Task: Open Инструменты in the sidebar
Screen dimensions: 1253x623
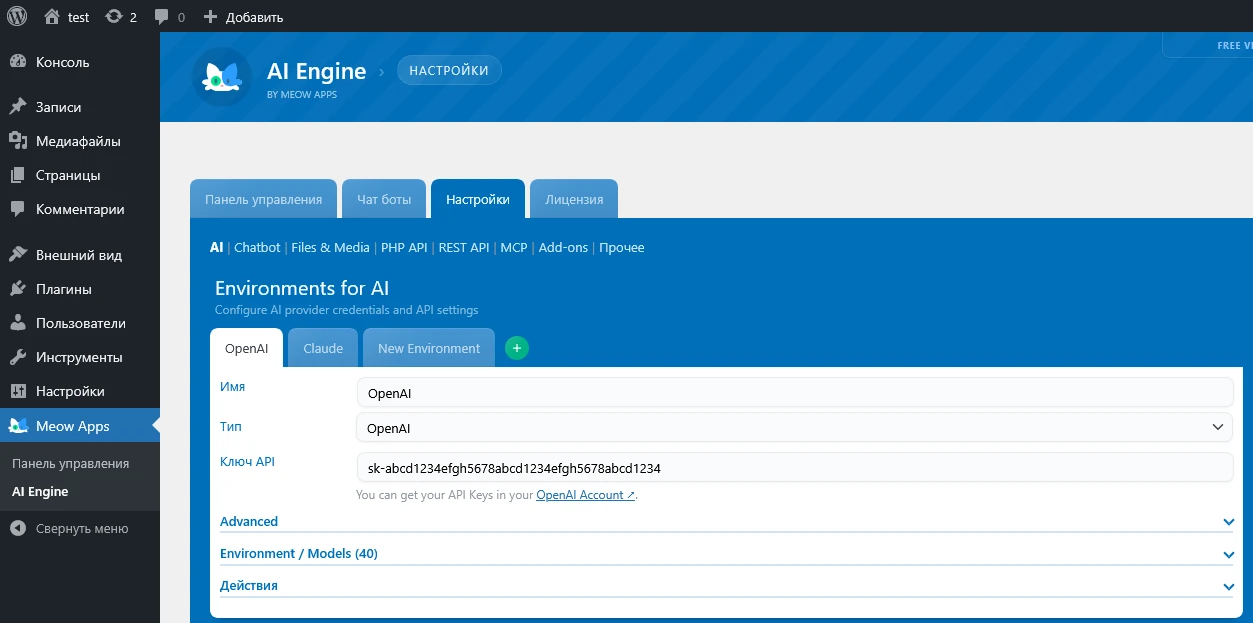Action: (80, 357)
